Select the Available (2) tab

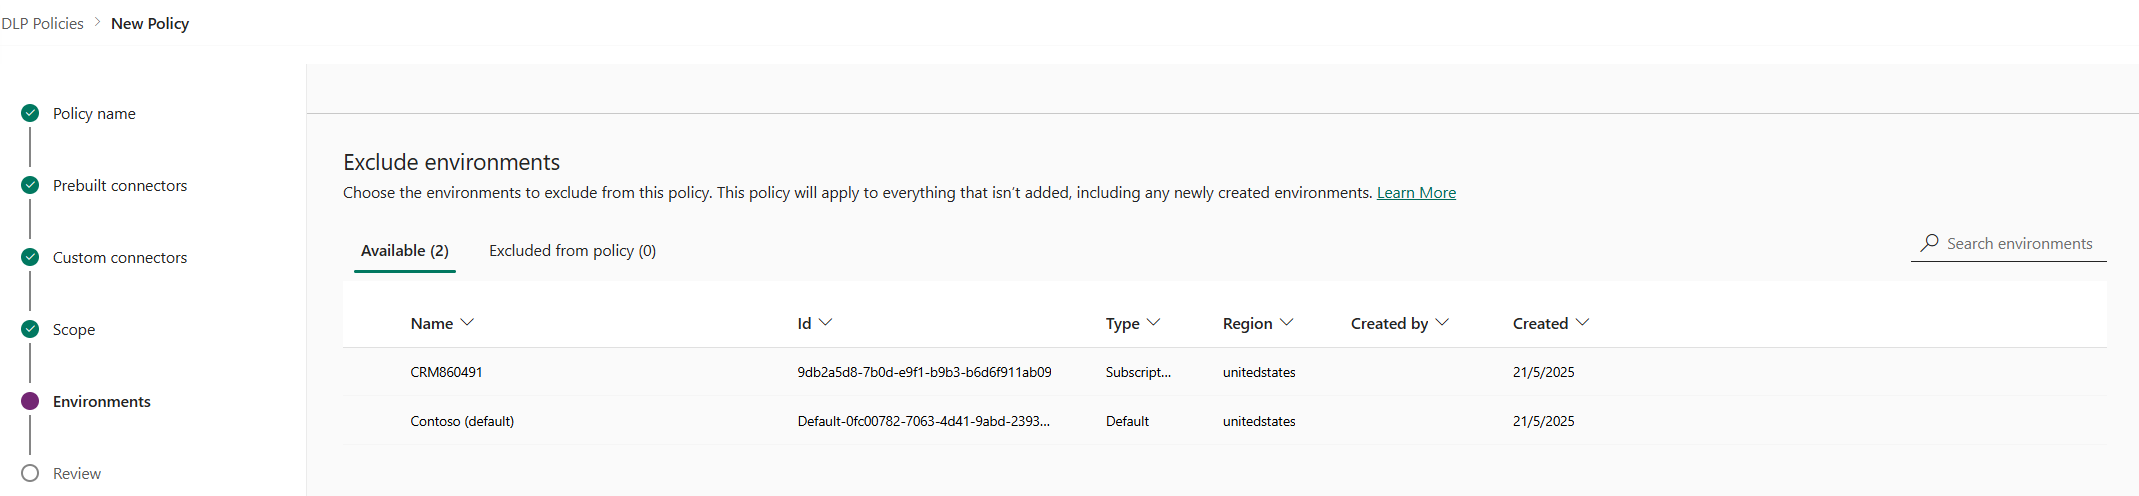[404, 251]
